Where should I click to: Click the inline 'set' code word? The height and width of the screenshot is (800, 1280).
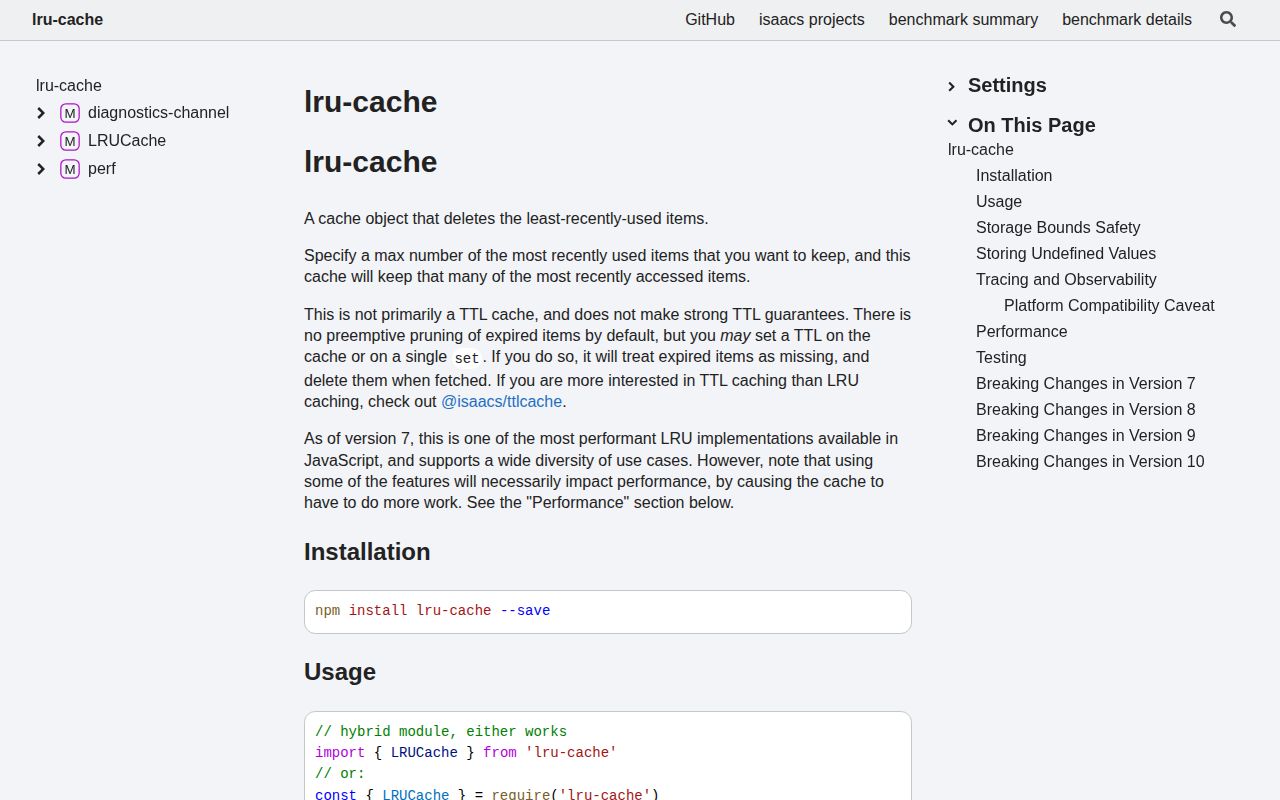coord(467,358)
